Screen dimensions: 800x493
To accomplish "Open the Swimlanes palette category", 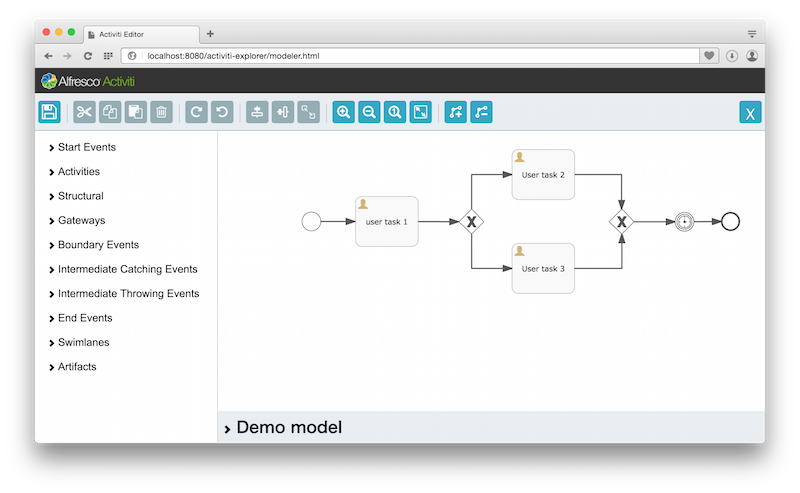I will pos(83,342).
